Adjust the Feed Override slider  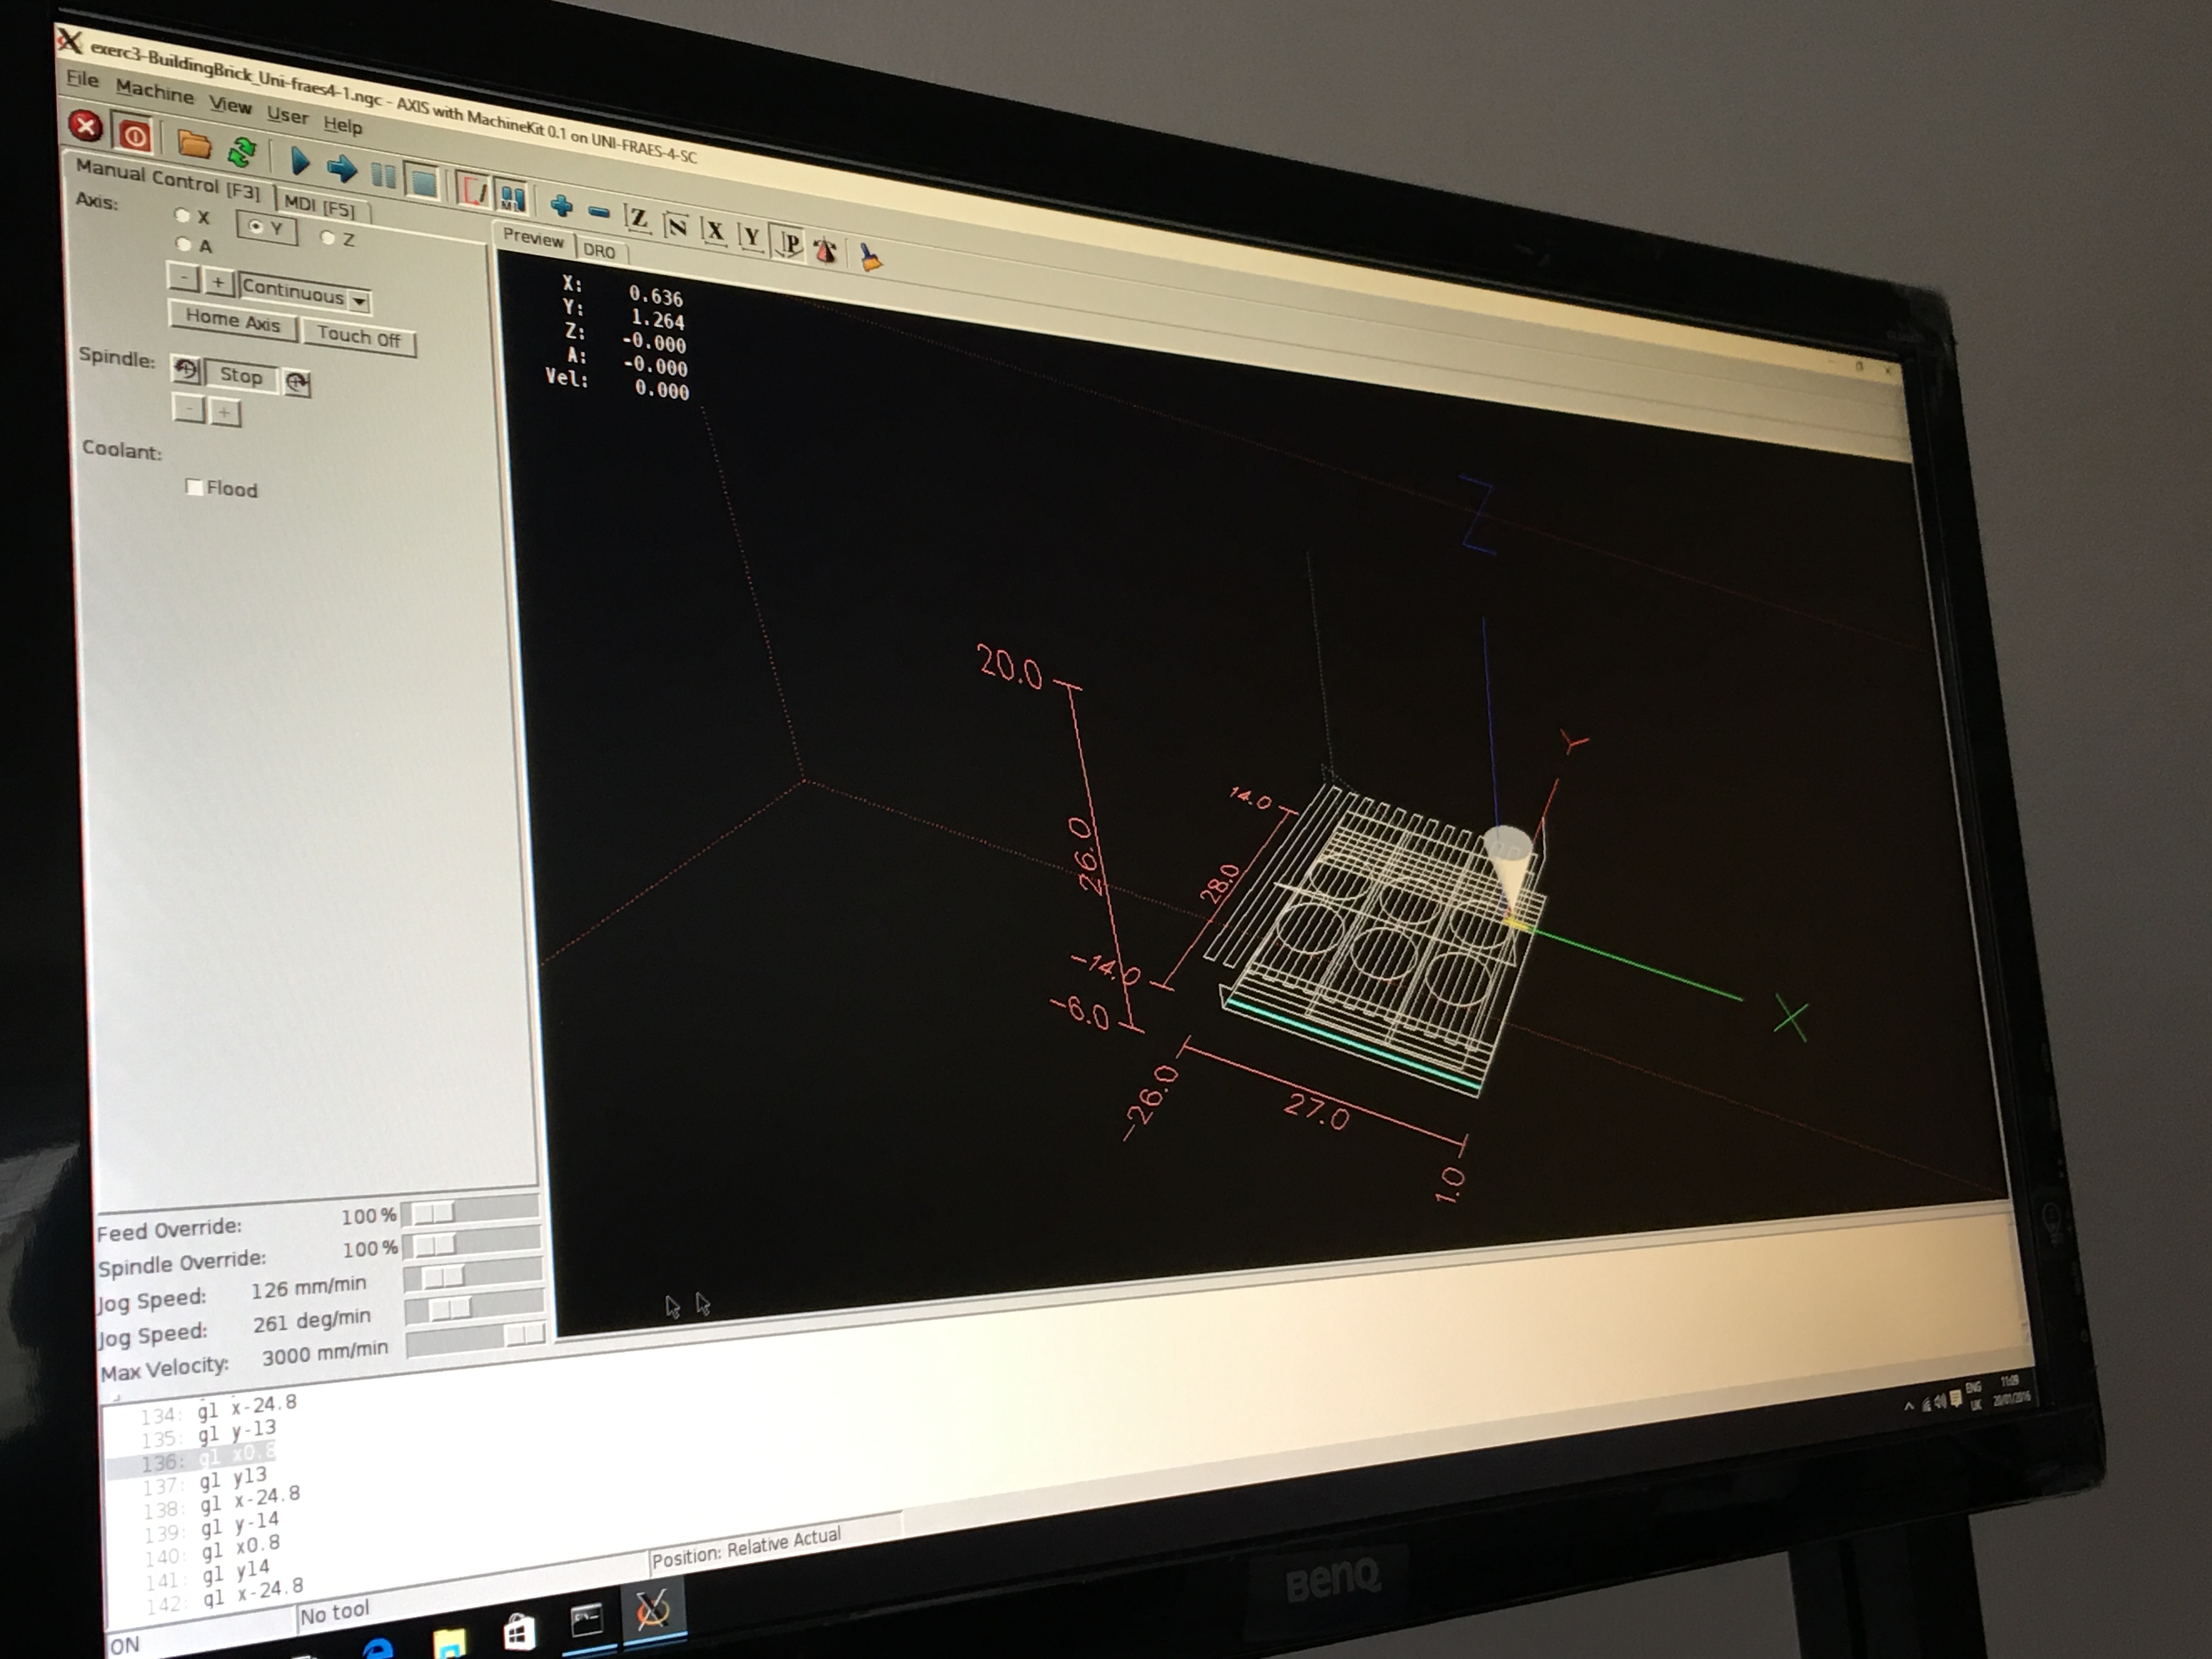pyautogui.click(x=471, y=1211)
